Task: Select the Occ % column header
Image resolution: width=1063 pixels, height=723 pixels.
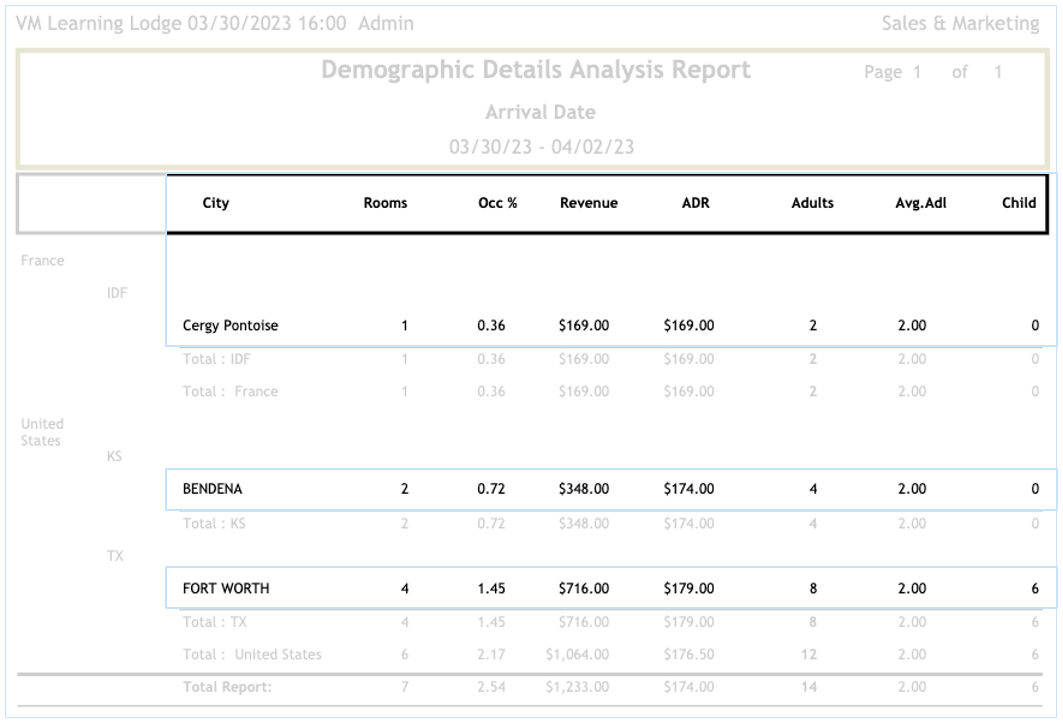Action: (497, 203)
